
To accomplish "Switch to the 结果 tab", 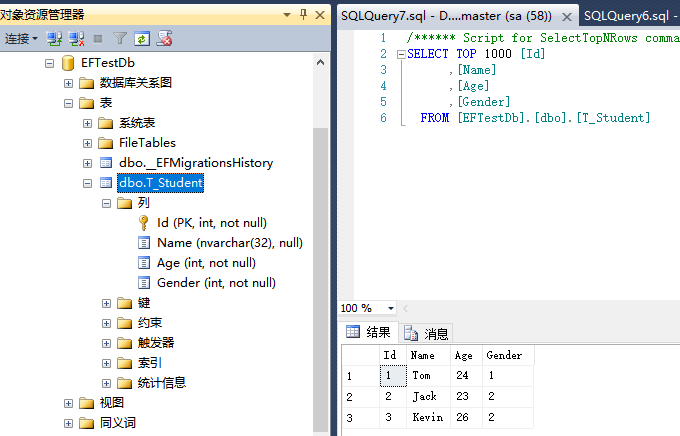I will pos(369,332).
